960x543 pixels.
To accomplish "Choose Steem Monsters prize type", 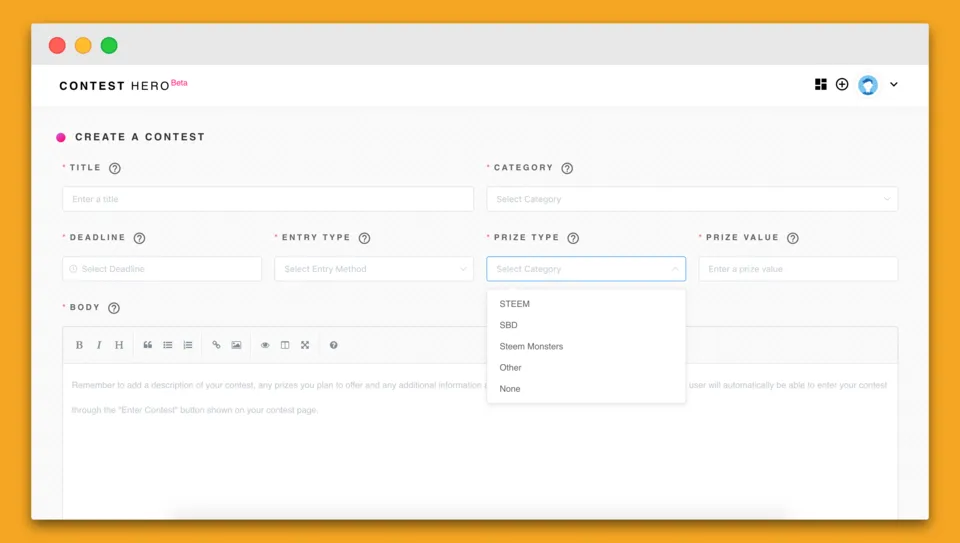I will pyautogui.click(x=586, y=346).
